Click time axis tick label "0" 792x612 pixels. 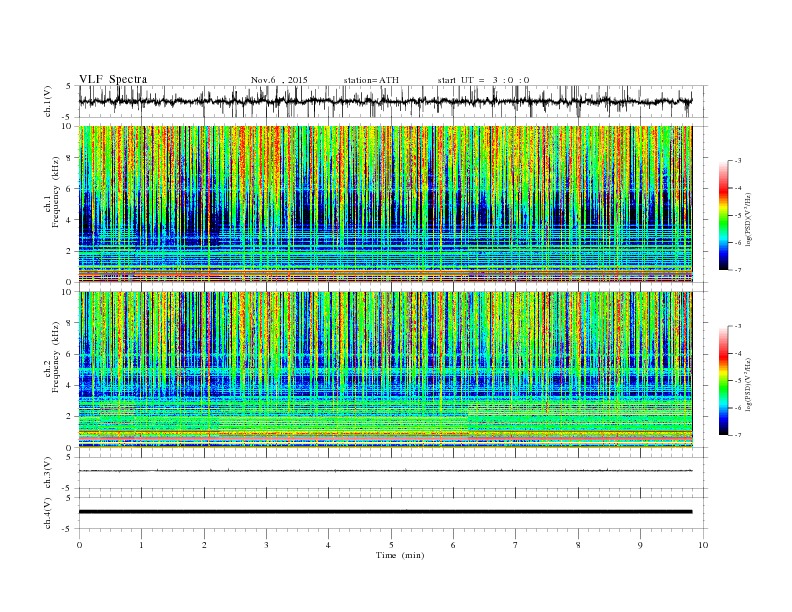click(x=79, y=545)
